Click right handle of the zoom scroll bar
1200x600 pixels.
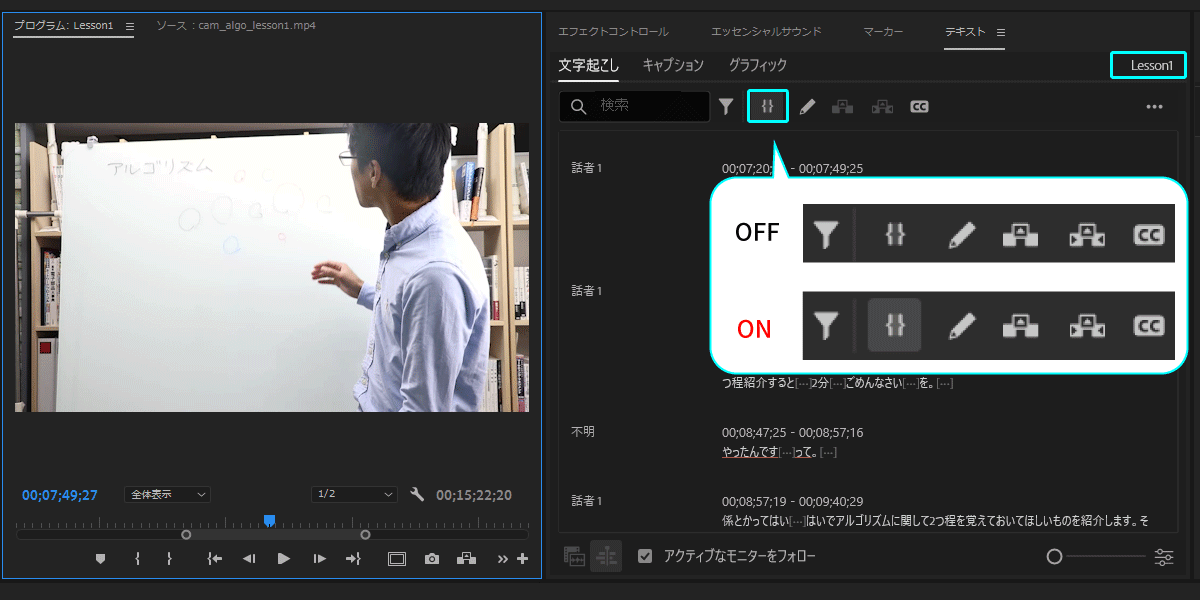(365, 535)
